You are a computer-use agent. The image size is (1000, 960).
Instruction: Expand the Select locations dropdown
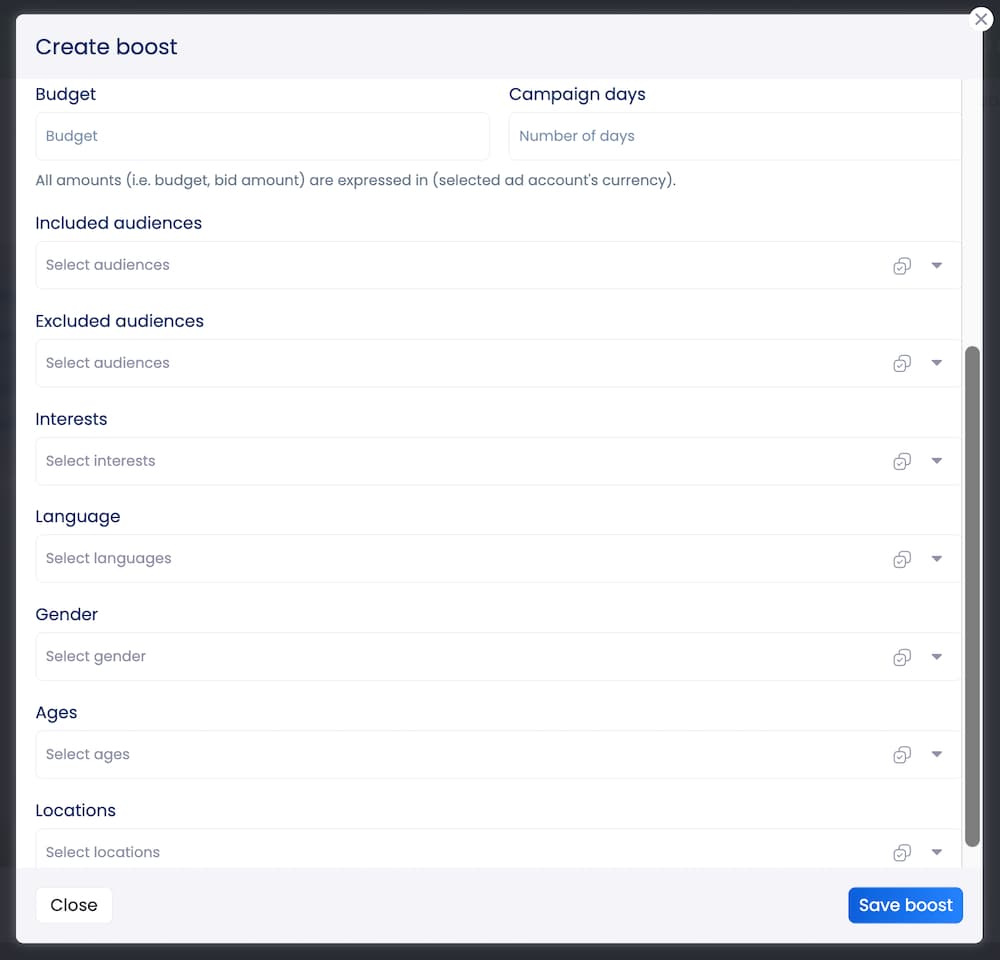937,851
